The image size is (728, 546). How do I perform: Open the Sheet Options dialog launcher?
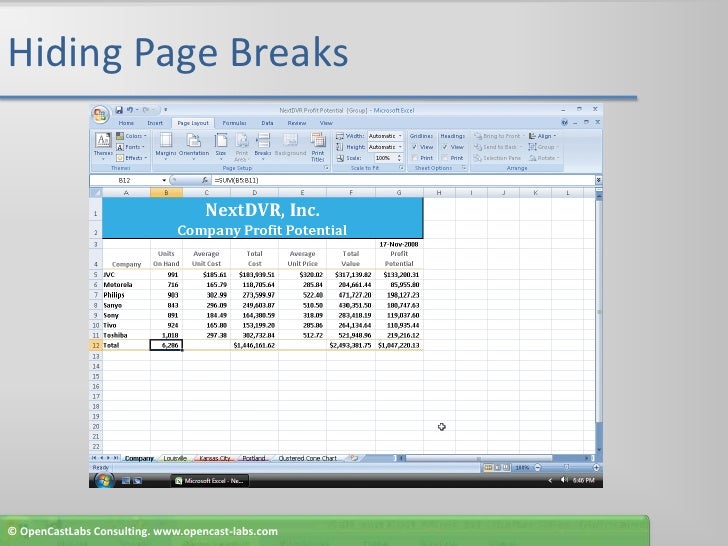(x=464, y=168)
